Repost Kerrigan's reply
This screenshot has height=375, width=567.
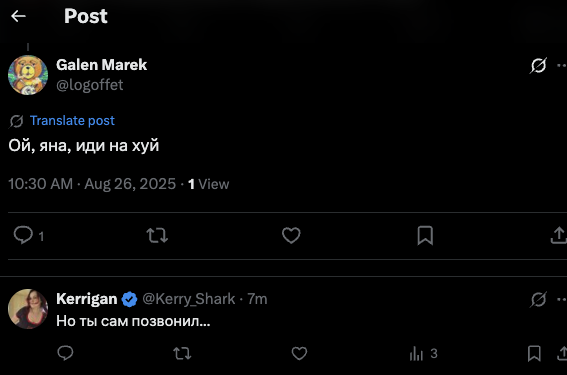182,353
